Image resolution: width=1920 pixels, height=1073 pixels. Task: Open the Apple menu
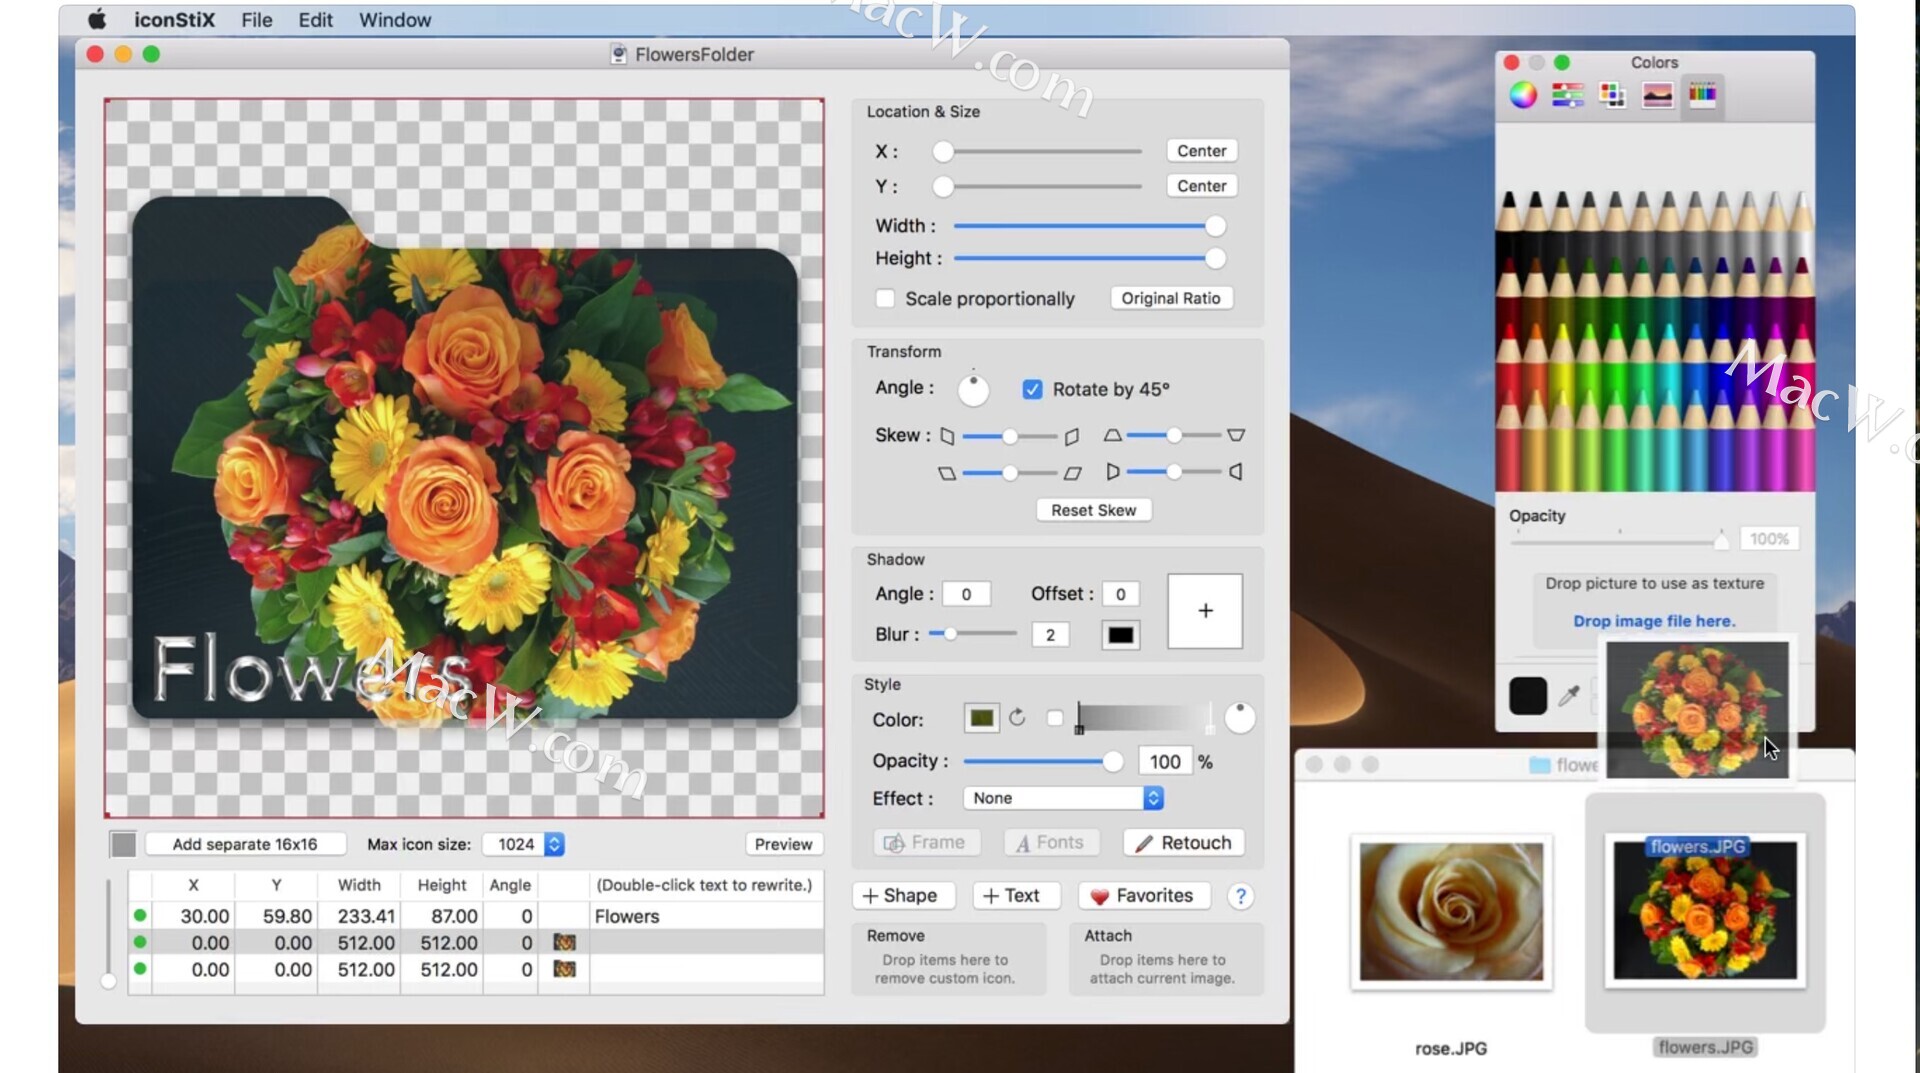(97, 19)
